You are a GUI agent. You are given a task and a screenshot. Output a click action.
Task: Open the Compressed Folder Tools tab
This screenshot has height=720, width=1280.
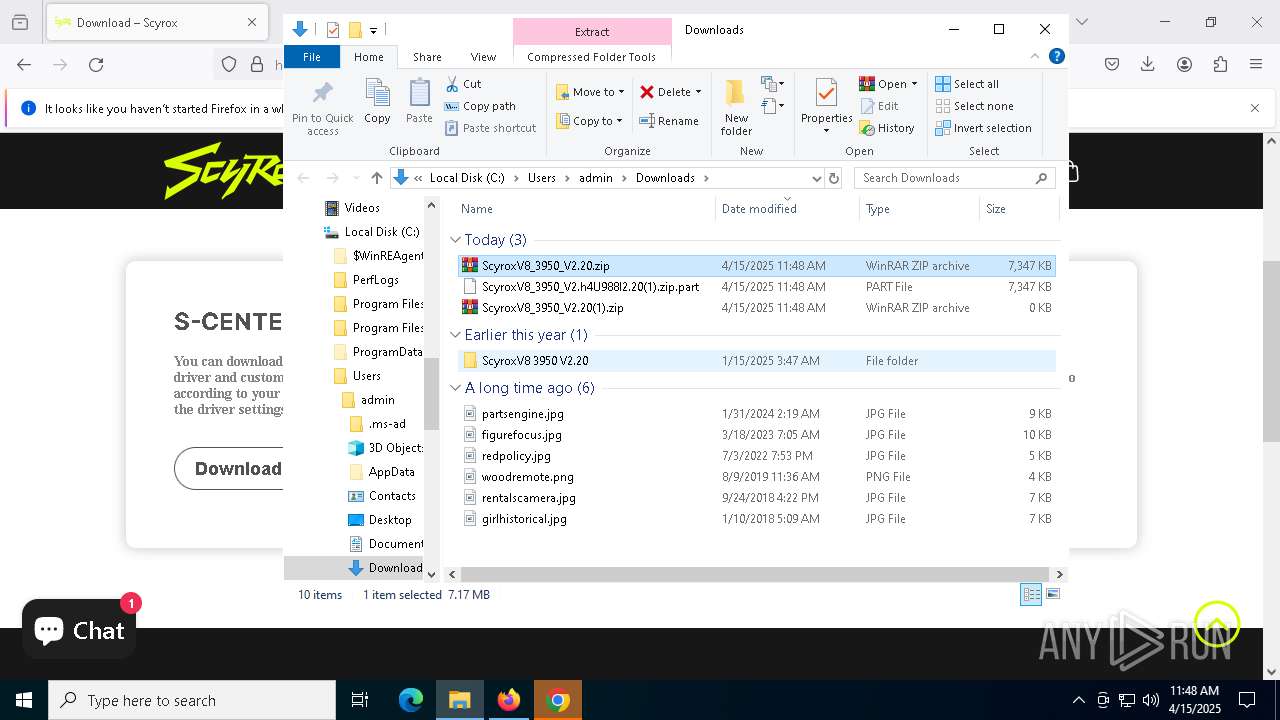tap(591, 57)
